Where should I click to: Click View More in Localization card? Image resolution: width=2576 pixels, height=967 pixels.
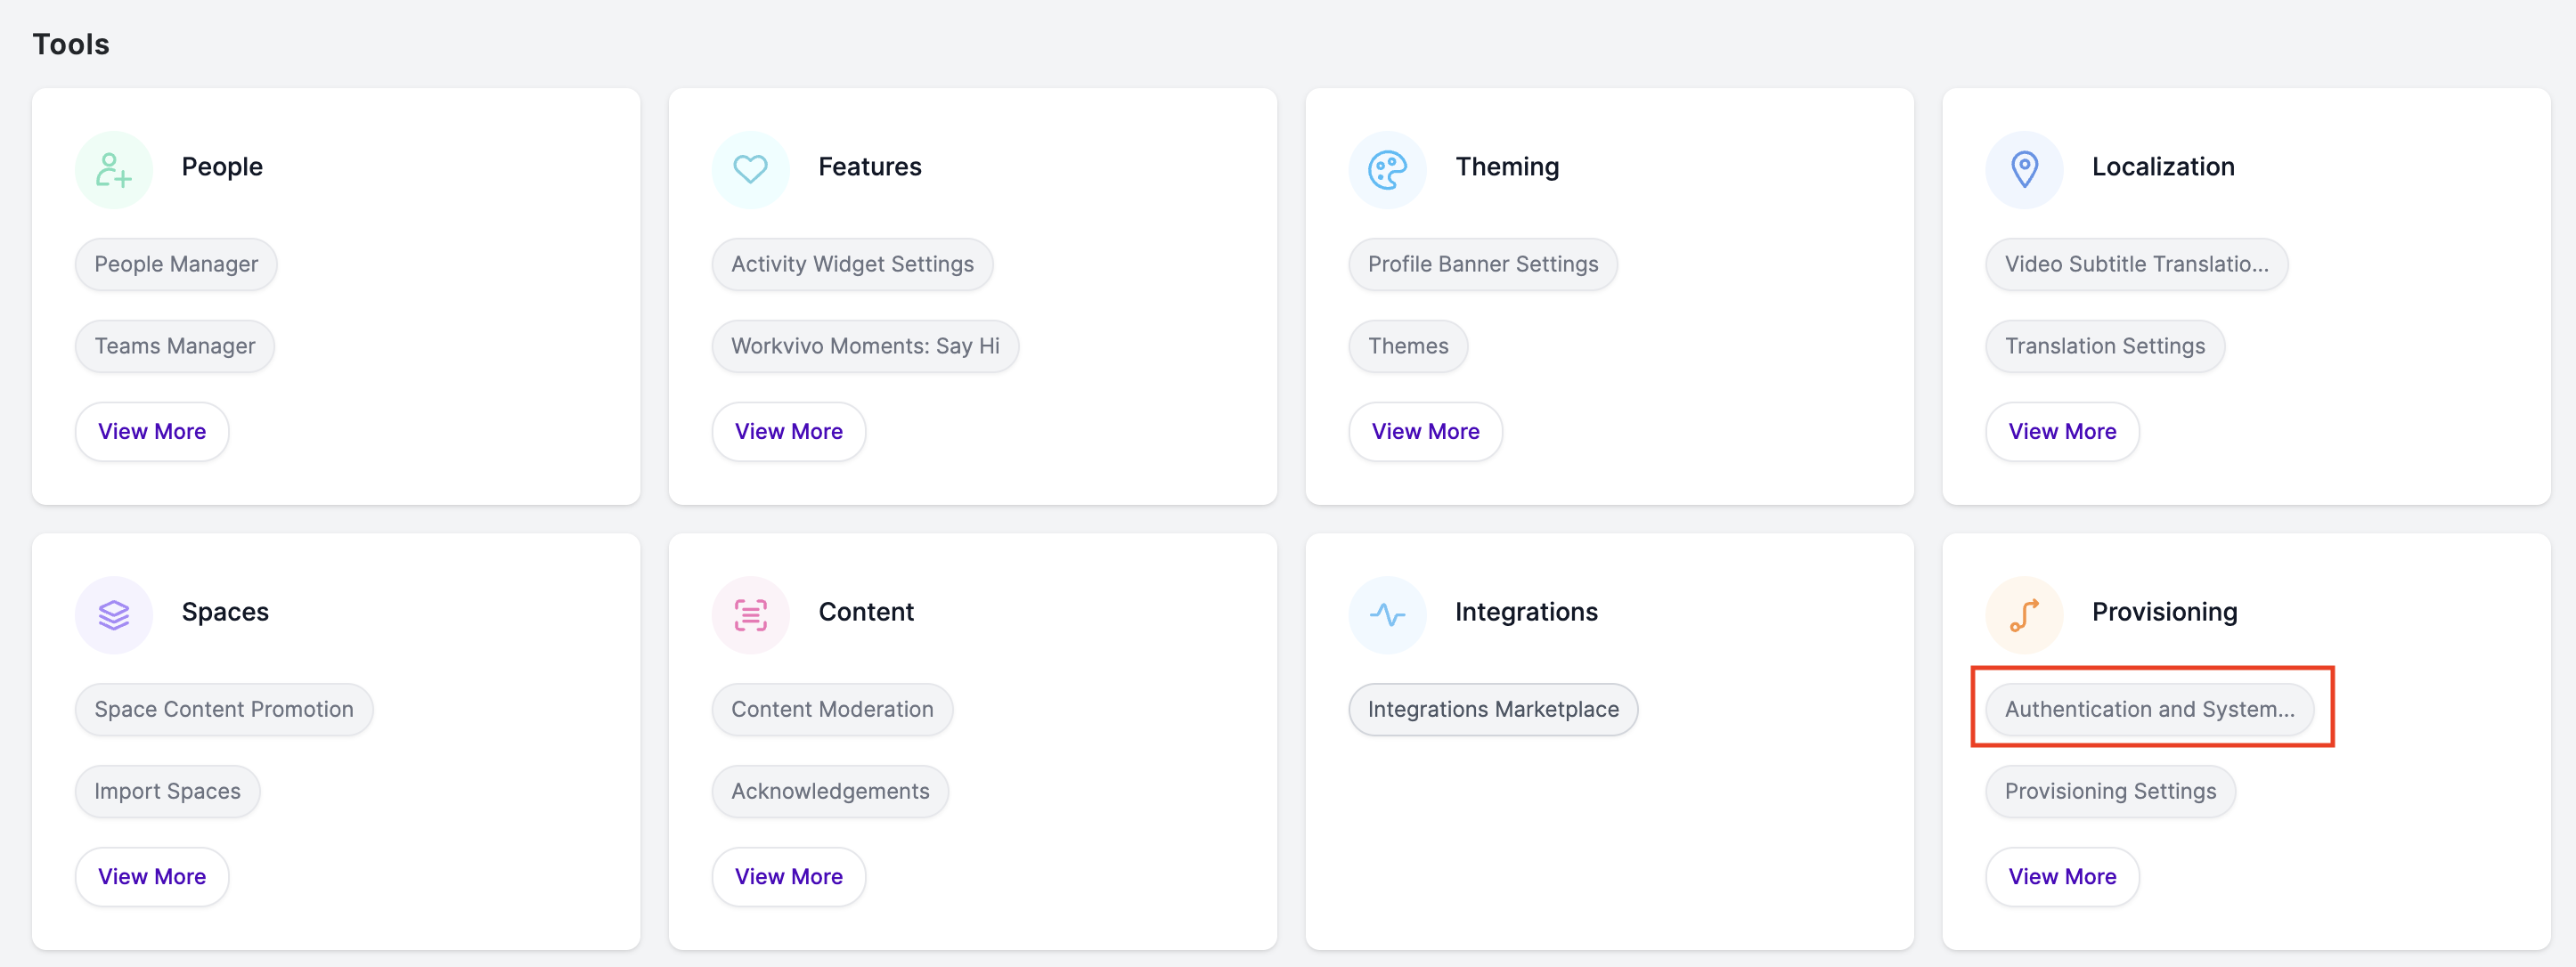click(x=2062, y=431)
